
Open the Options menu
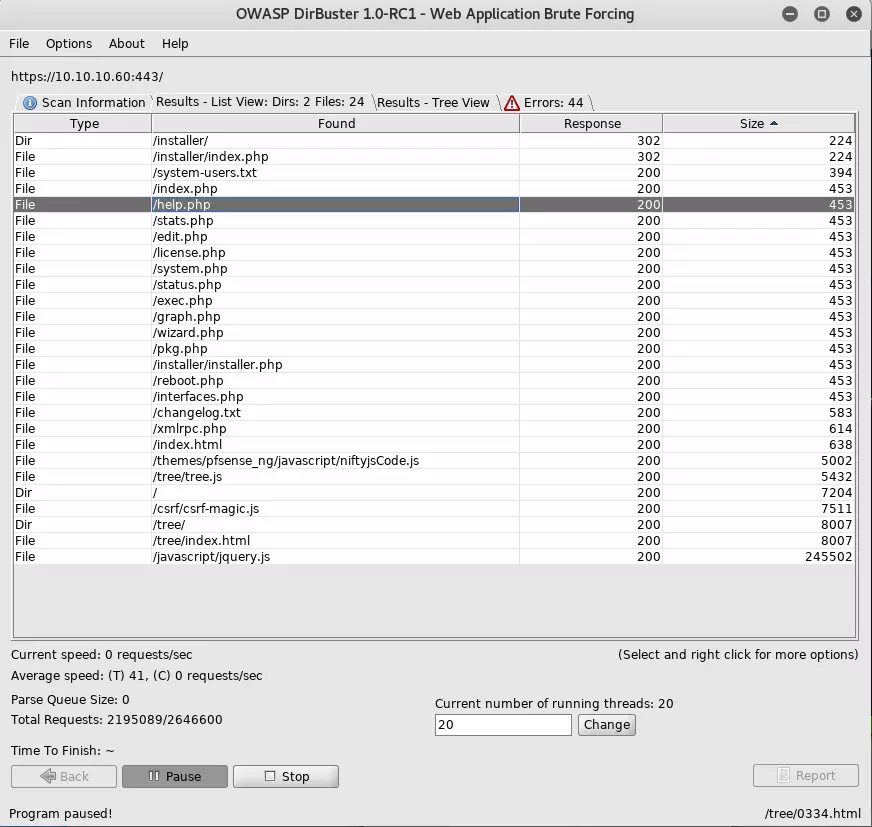point(69,44)
